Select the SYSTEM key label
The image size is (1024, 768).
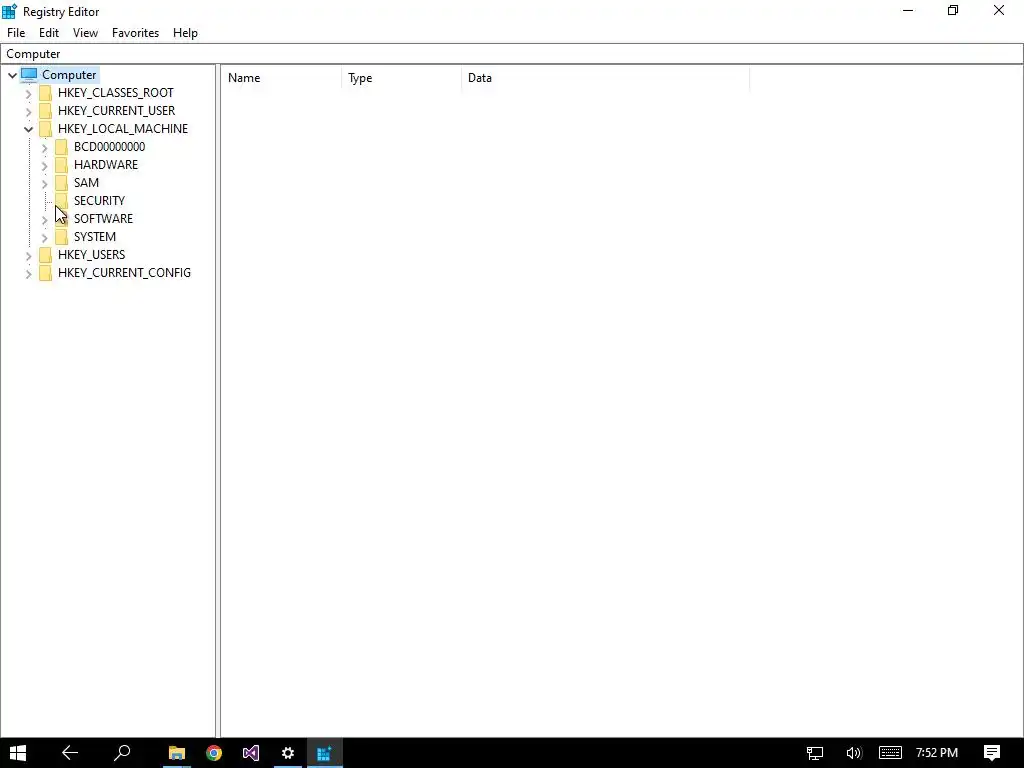(95, 236)
